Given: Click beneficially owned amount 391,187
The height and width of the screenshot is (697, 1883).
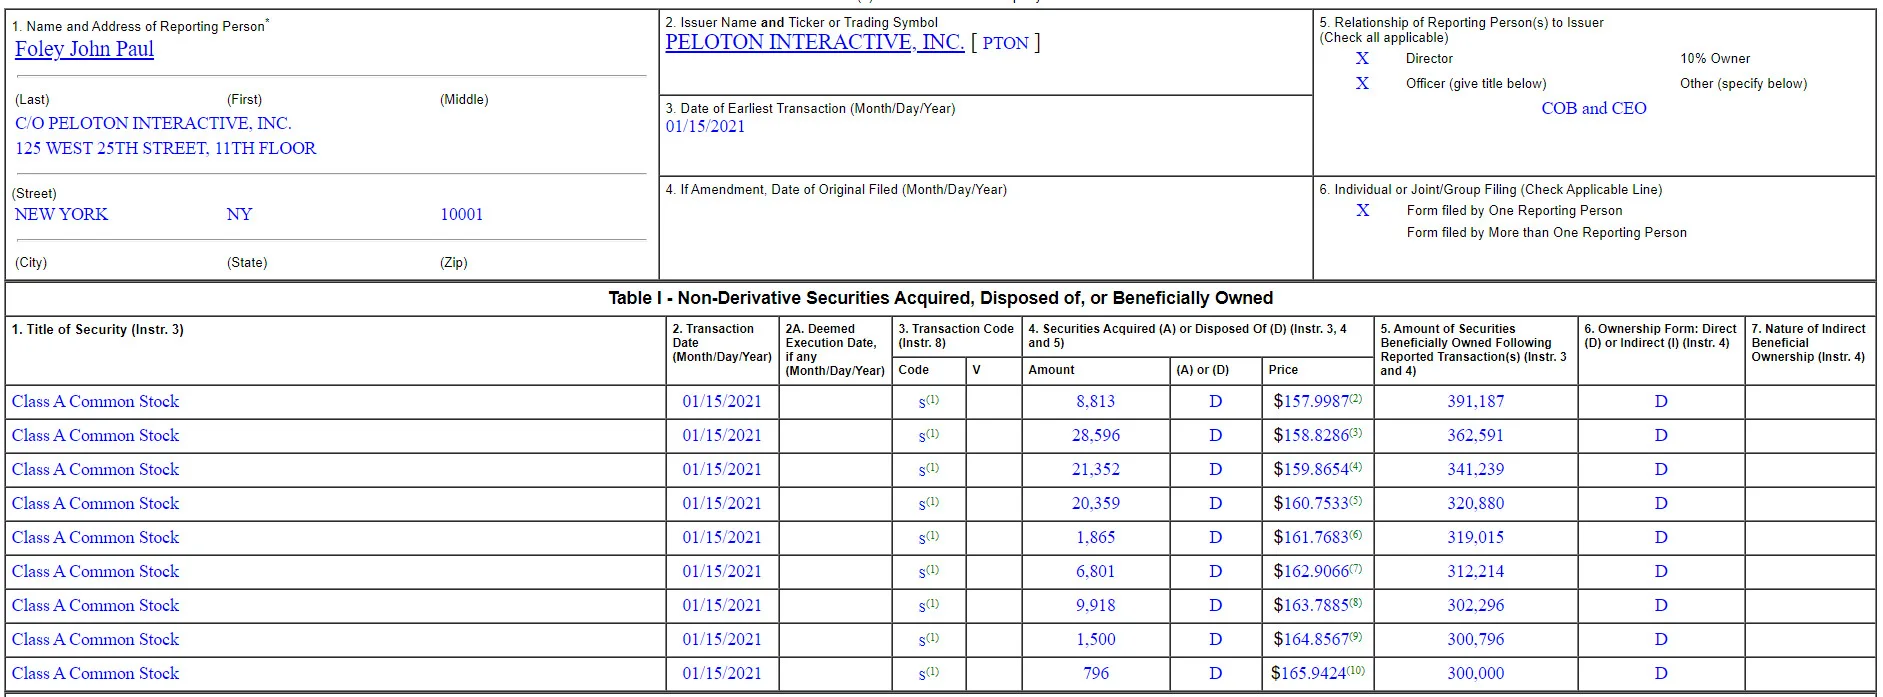Looking at the screenshot, I should [1475, 401].
